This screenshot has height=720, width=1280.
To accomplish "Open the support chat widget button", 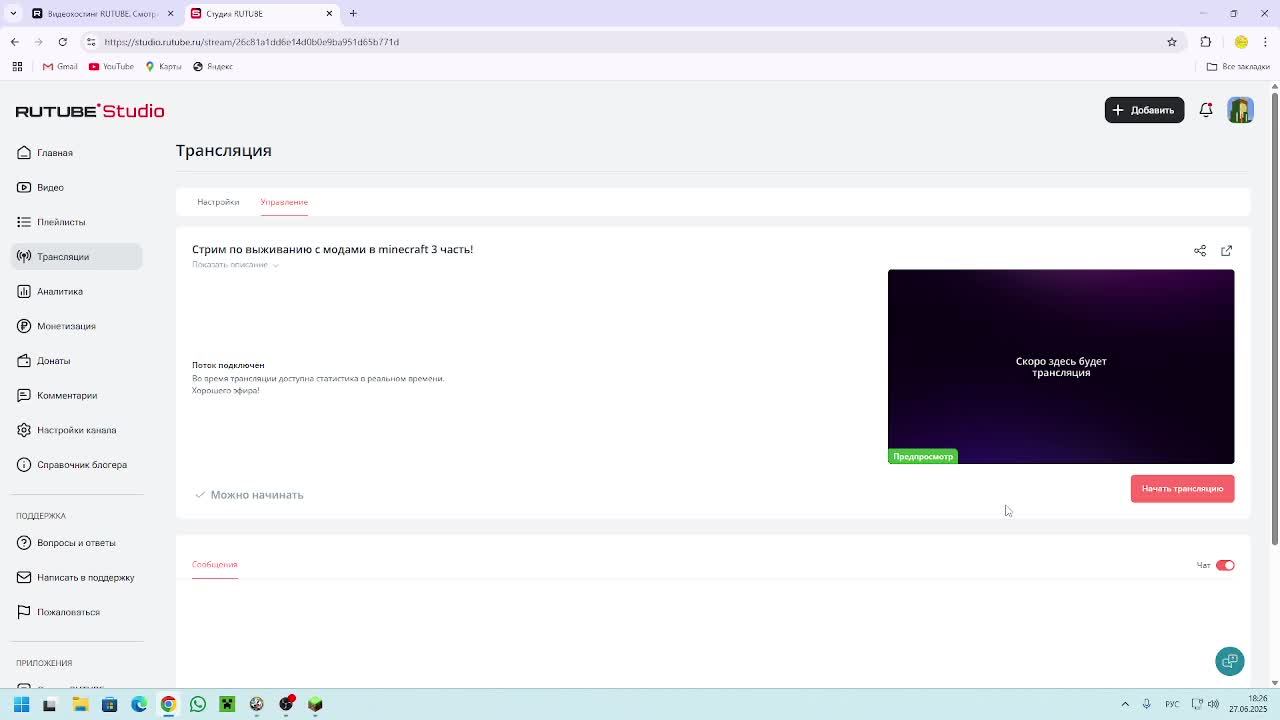I will coord(1230,661).
